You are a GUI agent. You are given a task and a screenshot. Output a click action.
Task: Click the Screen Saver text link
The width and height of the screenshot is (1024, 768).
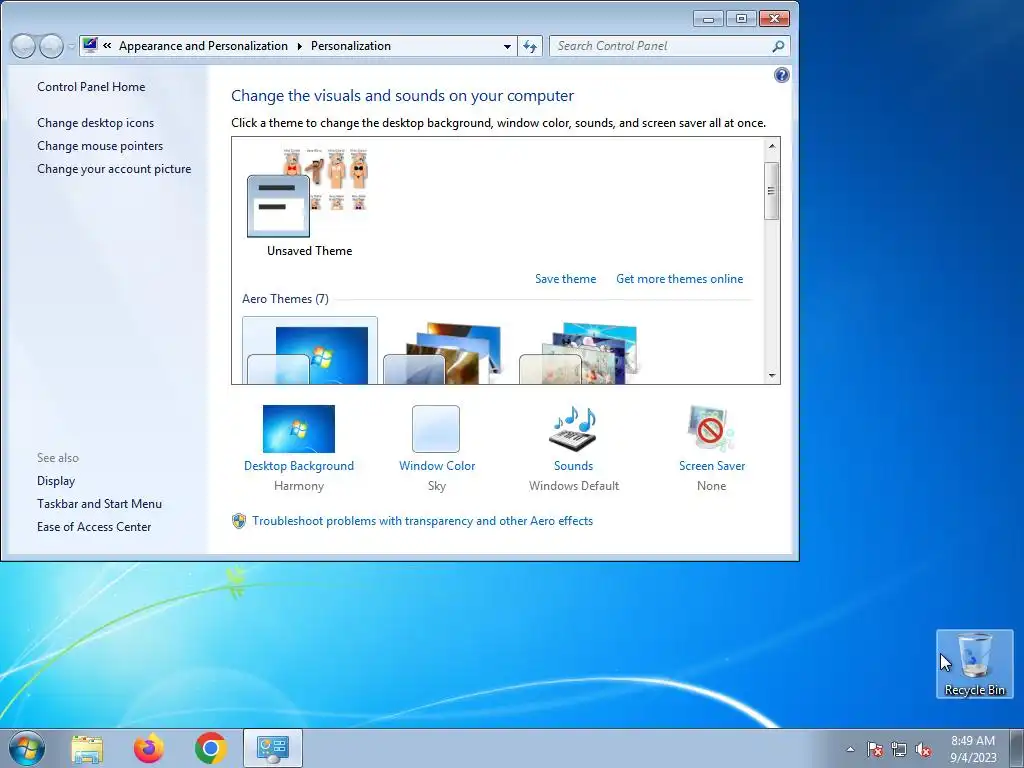pyautogui.click(x=712, y=466)
